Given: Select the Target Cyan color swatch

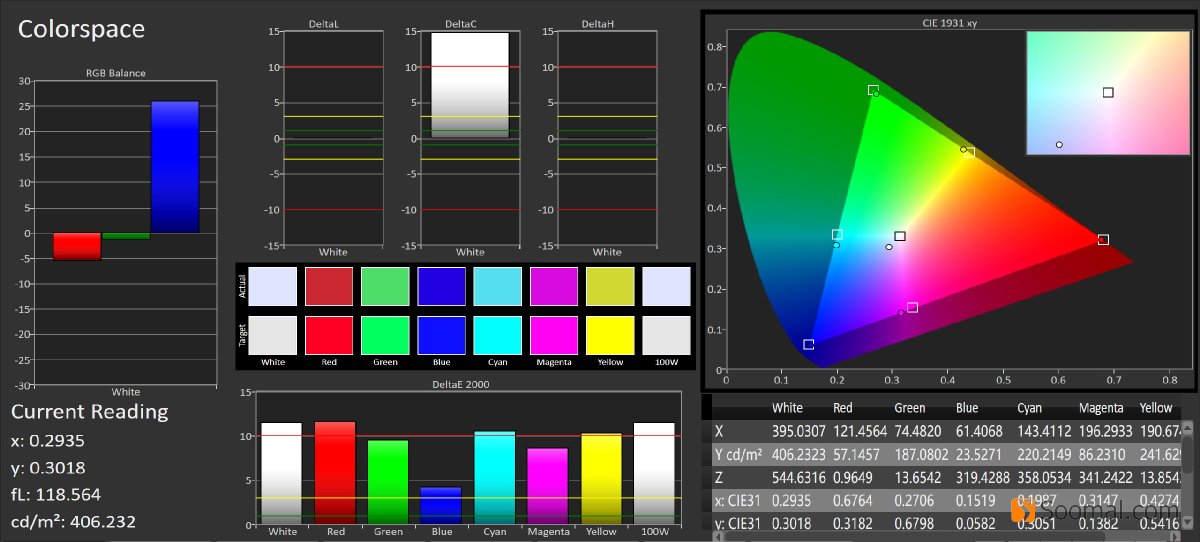Looking at the screenshot, I should click(x=497, y=335).
